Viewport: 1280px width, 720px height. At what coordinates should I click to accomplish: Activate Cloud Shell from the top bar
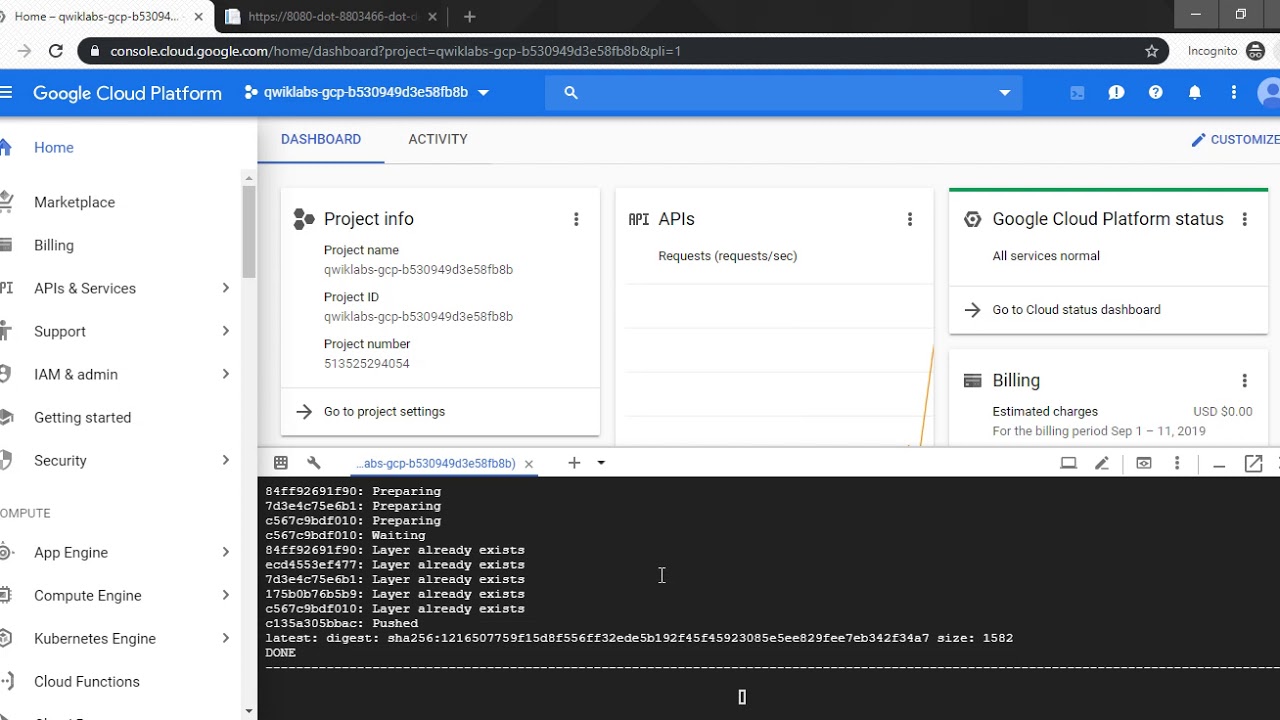pos(1077,93)
